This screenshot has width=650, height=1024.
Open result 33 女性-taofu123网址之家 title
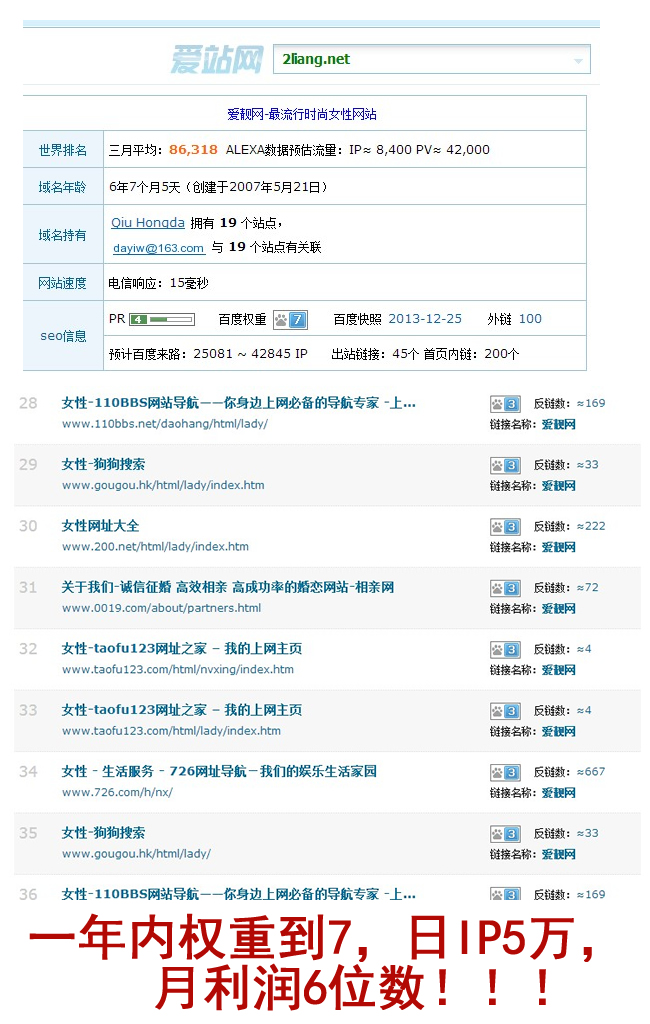[182, 710]
